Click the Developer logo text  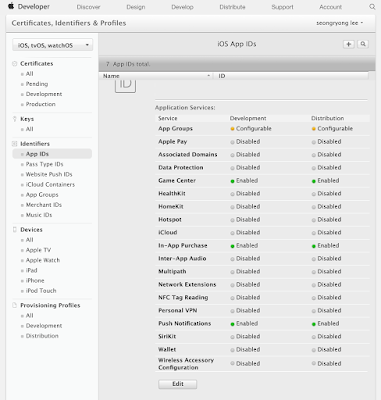tap(34, 6)
